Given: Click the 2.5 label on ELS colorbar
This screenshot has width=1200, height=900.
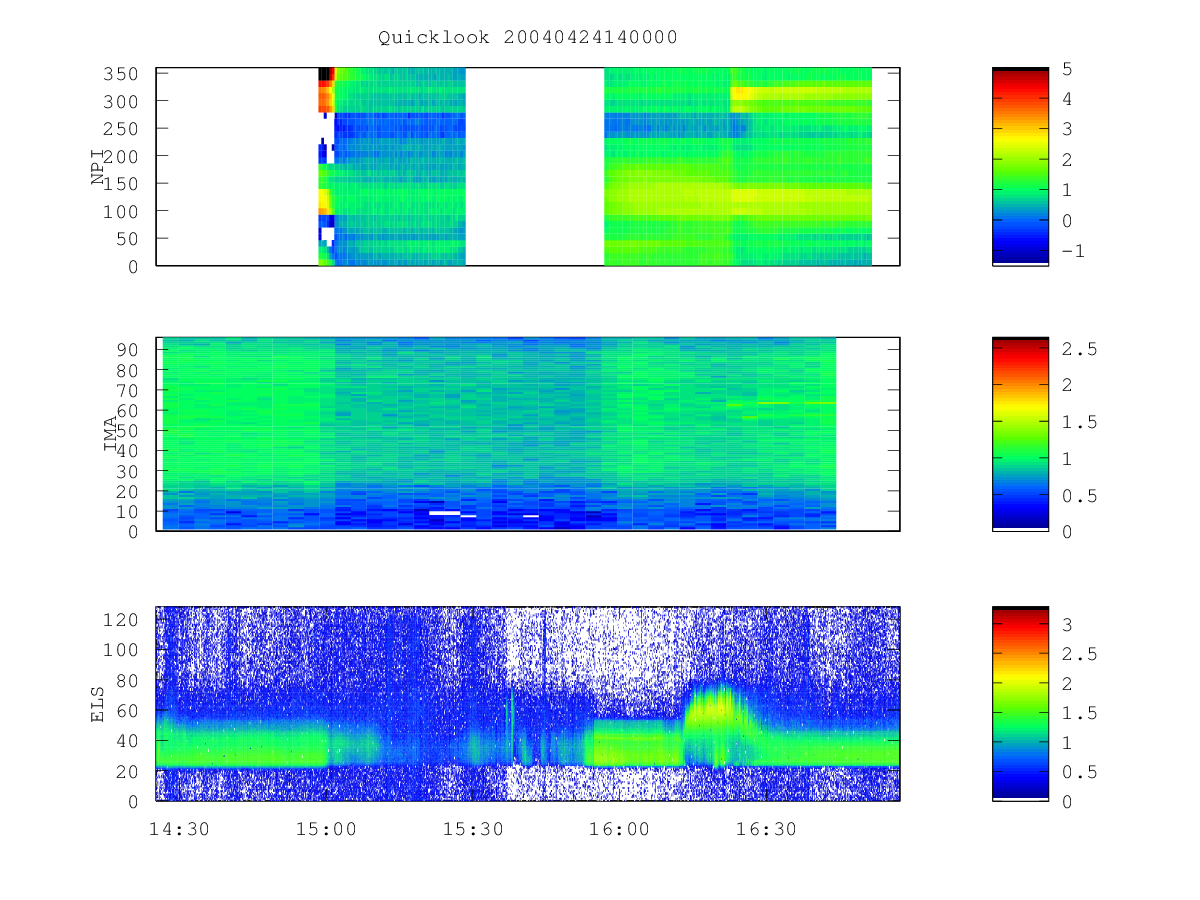Looking at the screenshot, I should 1079,654.
